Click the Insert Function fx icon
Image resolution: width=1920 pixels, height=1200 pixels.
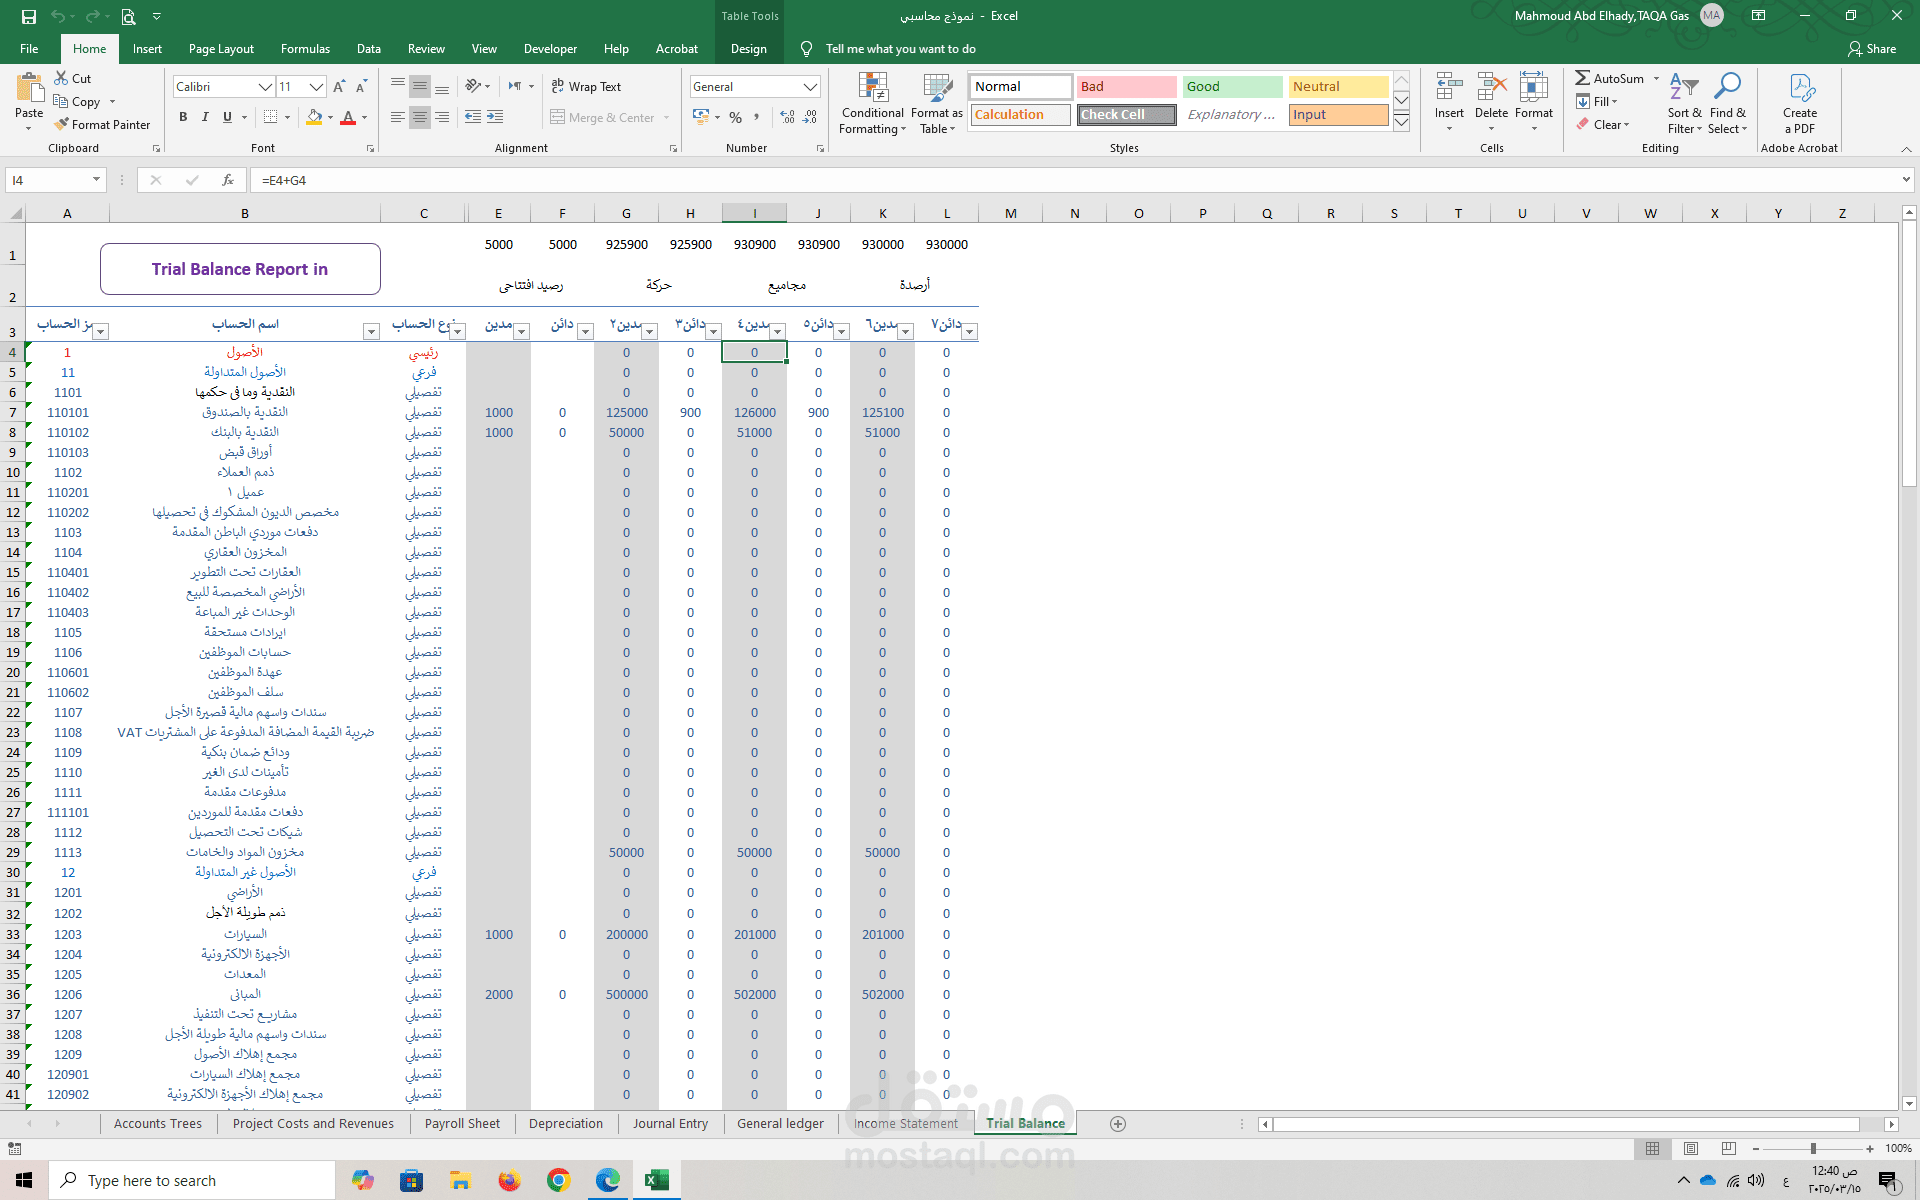(x=228, y=180)
